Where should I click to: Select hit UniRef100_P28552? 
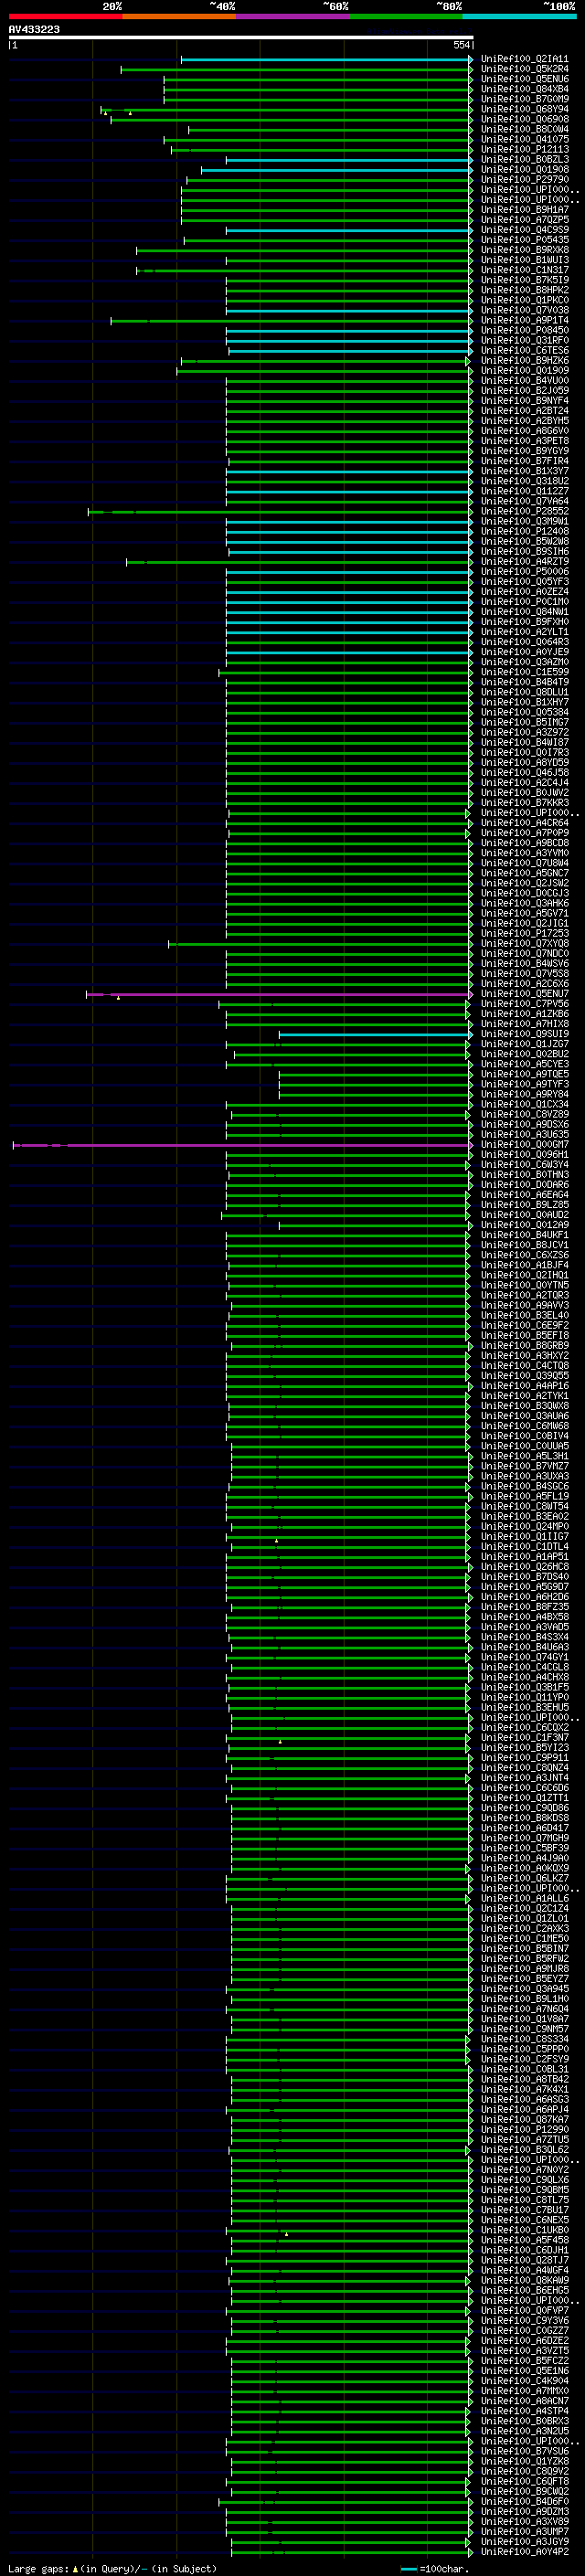(524, 512)
